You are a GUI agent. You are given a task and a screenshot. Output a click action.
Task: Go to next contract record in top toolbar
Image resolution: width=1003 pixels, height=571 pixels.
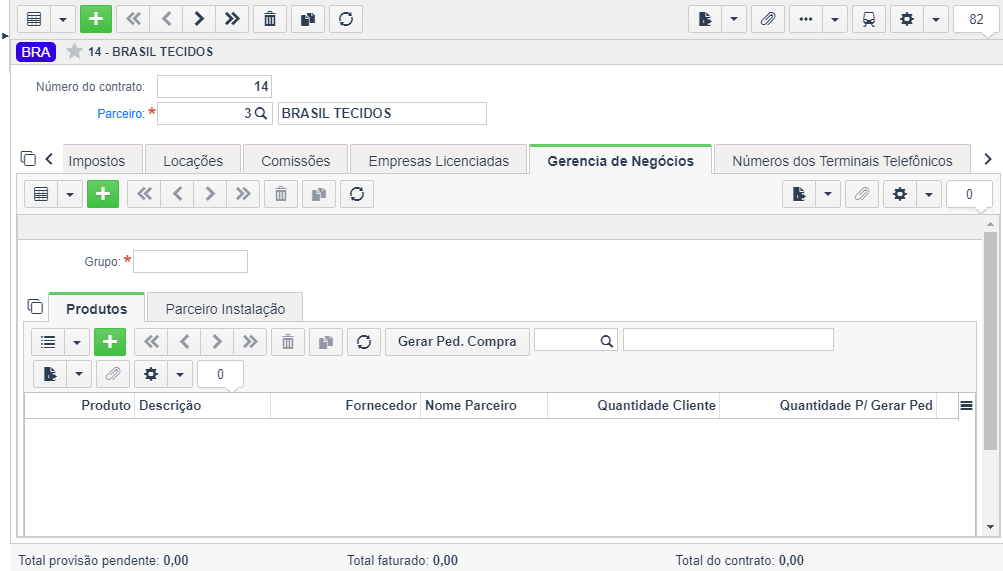coord(199,19)
